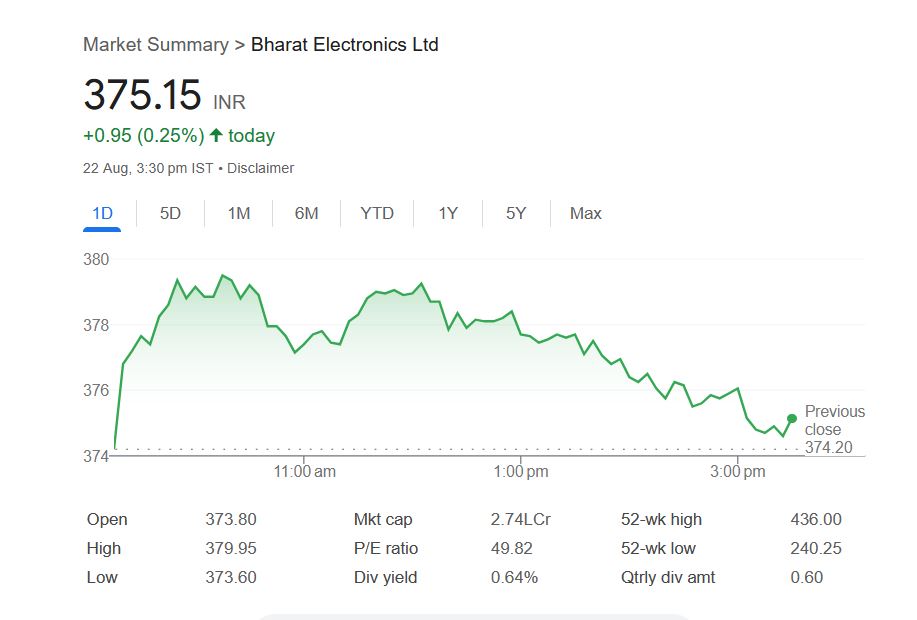This screenshot has width=917, height=620.
Task: Select the YTD chart tab
Action: (377, 213)
